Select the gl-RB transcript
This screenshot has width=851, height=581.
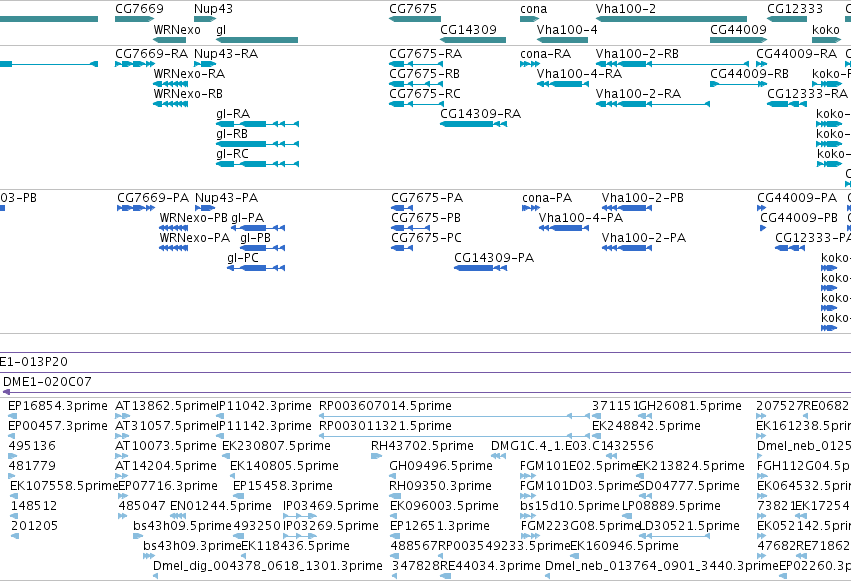257,144
